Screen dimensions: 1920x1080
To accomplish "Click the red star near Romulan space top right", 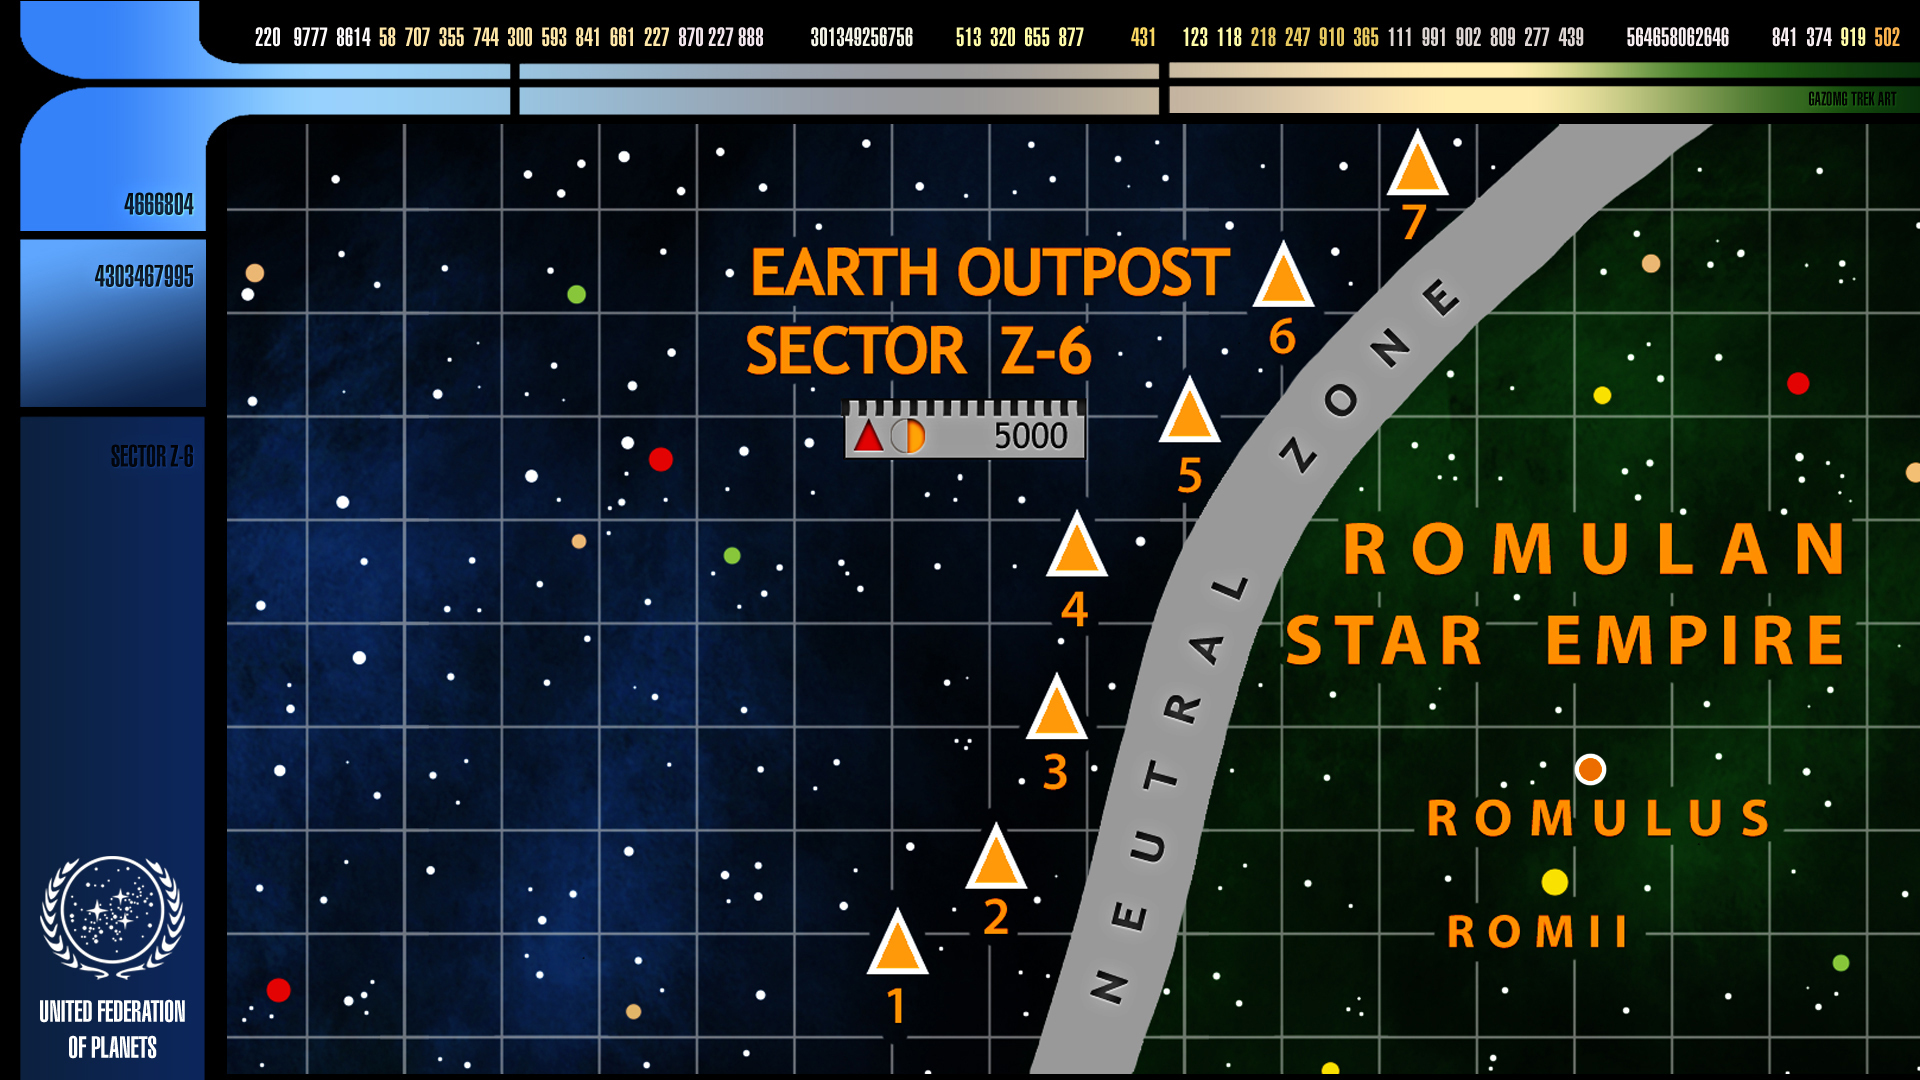I will click(1797, 383).
